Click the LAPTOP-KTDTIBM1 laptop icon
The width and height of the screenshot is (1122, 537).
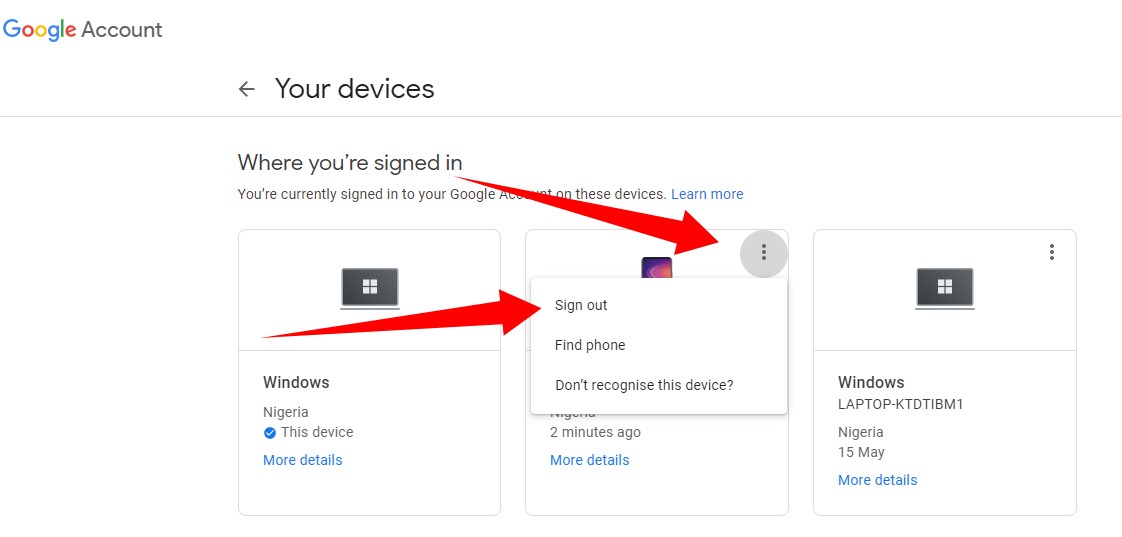coord(945,289)
